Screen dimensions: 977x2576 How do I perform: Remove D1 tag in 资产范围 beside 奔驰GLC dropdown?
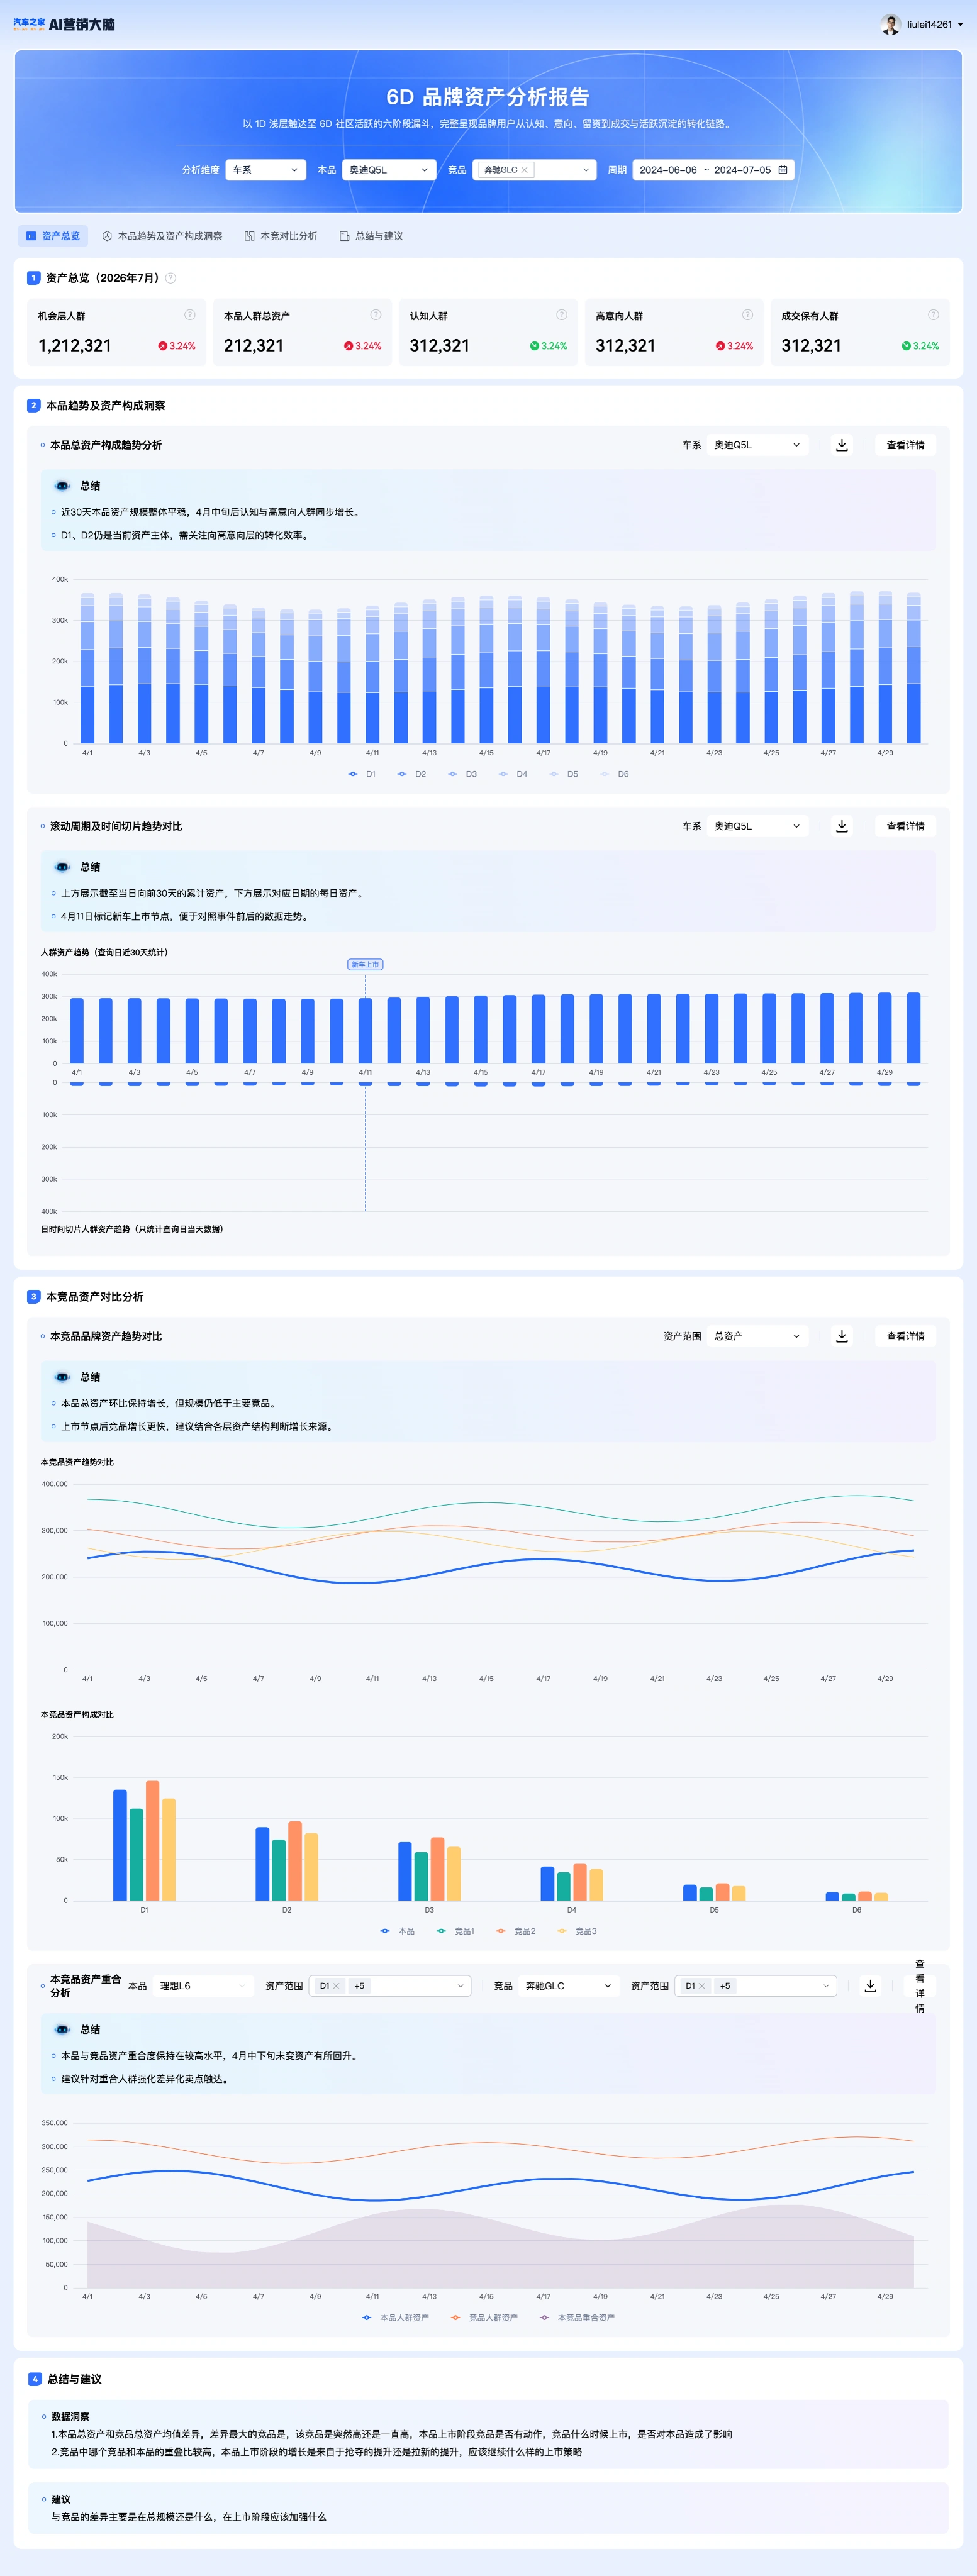pyautogui.click(x=702, y=1986)
